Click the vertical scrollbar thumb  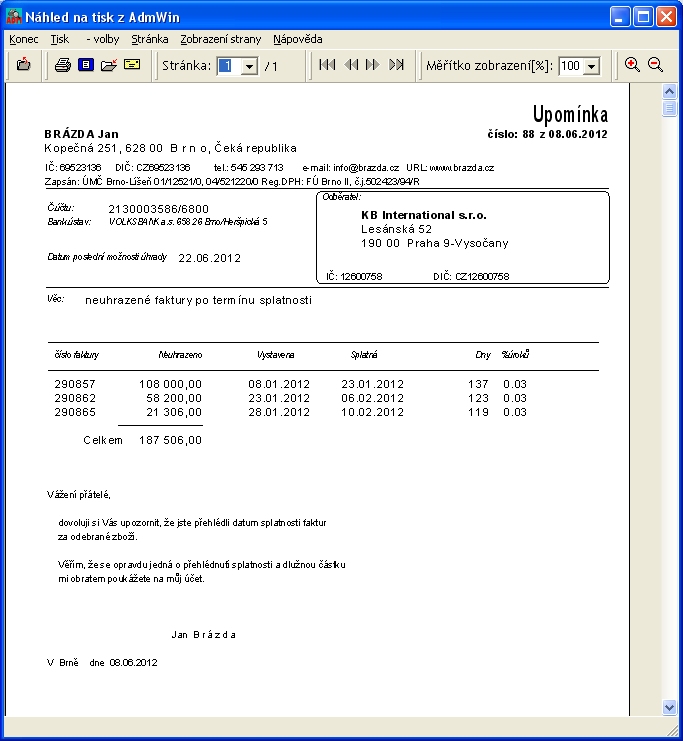coord(669,108)
